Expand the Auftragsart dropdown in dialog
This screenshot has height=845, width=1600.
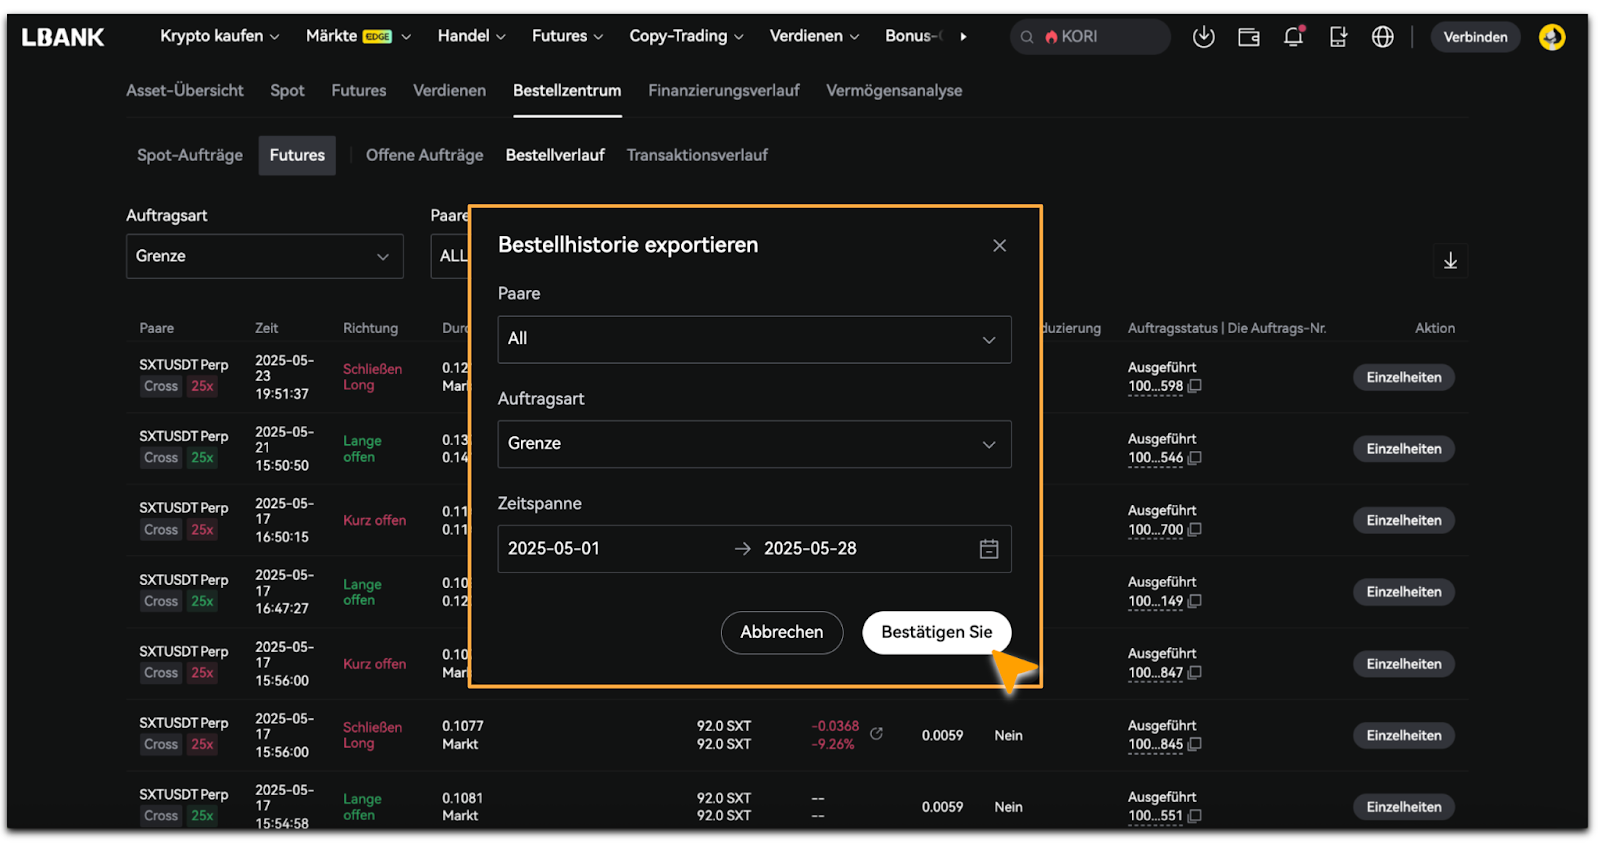click(x=754, y=444)
